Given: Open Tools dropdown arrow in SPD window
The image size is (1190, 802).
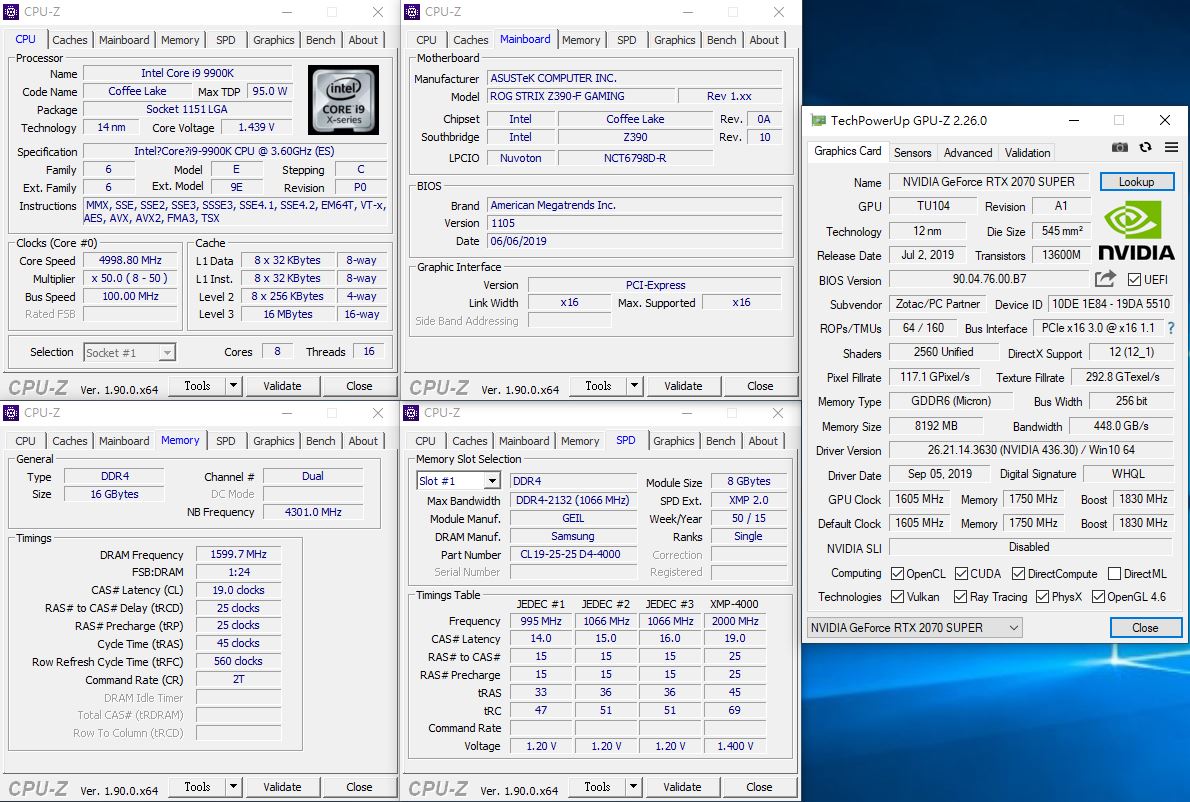Looking at the screenshot, I should pos(633,787).
